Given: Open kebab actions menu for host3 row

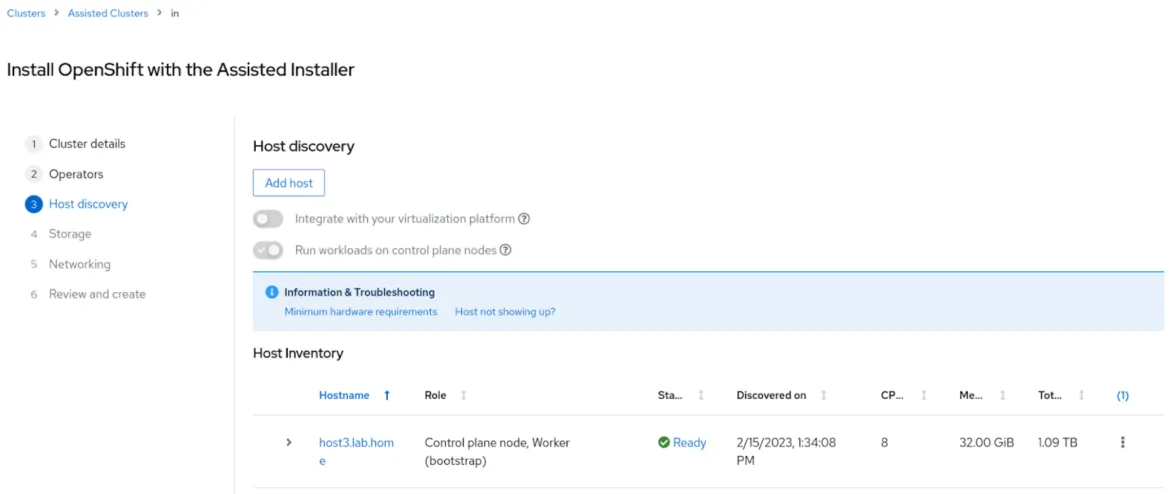Looking at the screenshot, I should click(x=1122, y=442).
